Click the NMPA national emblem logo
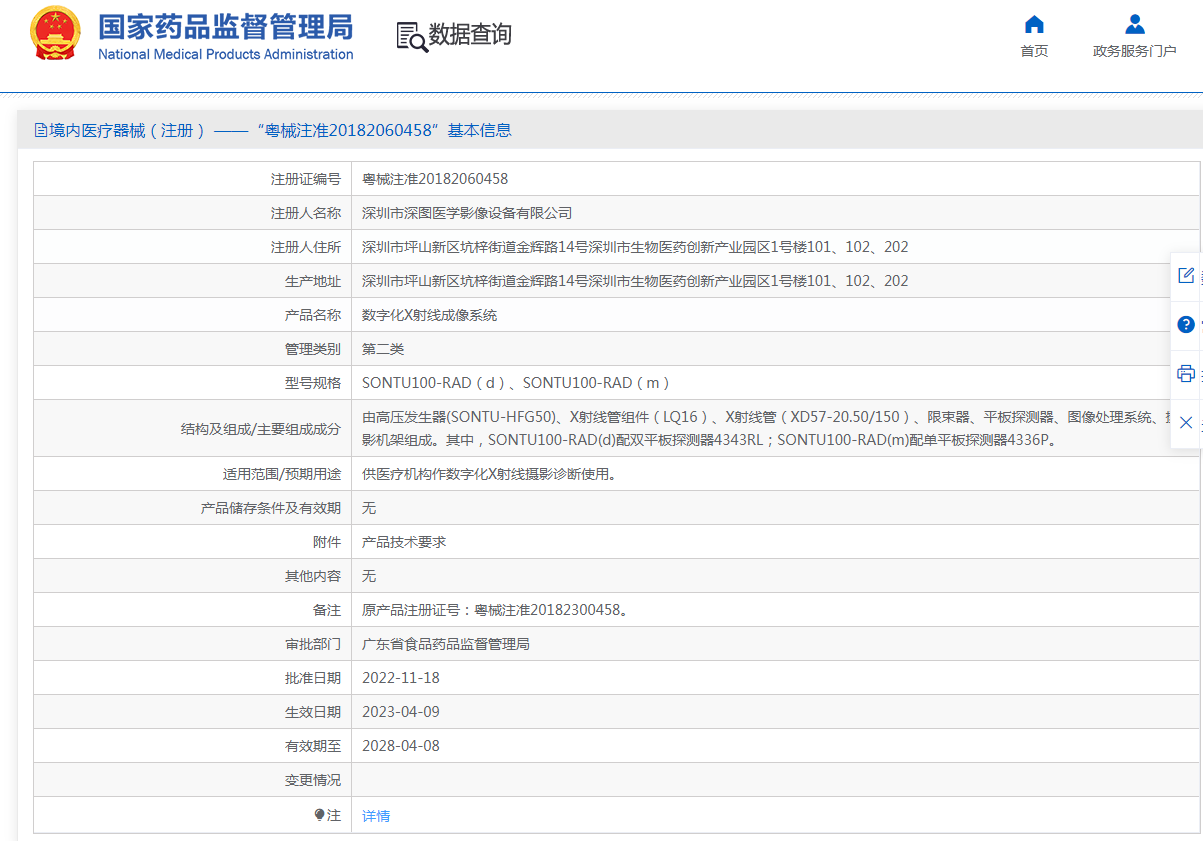 (55, 35)
